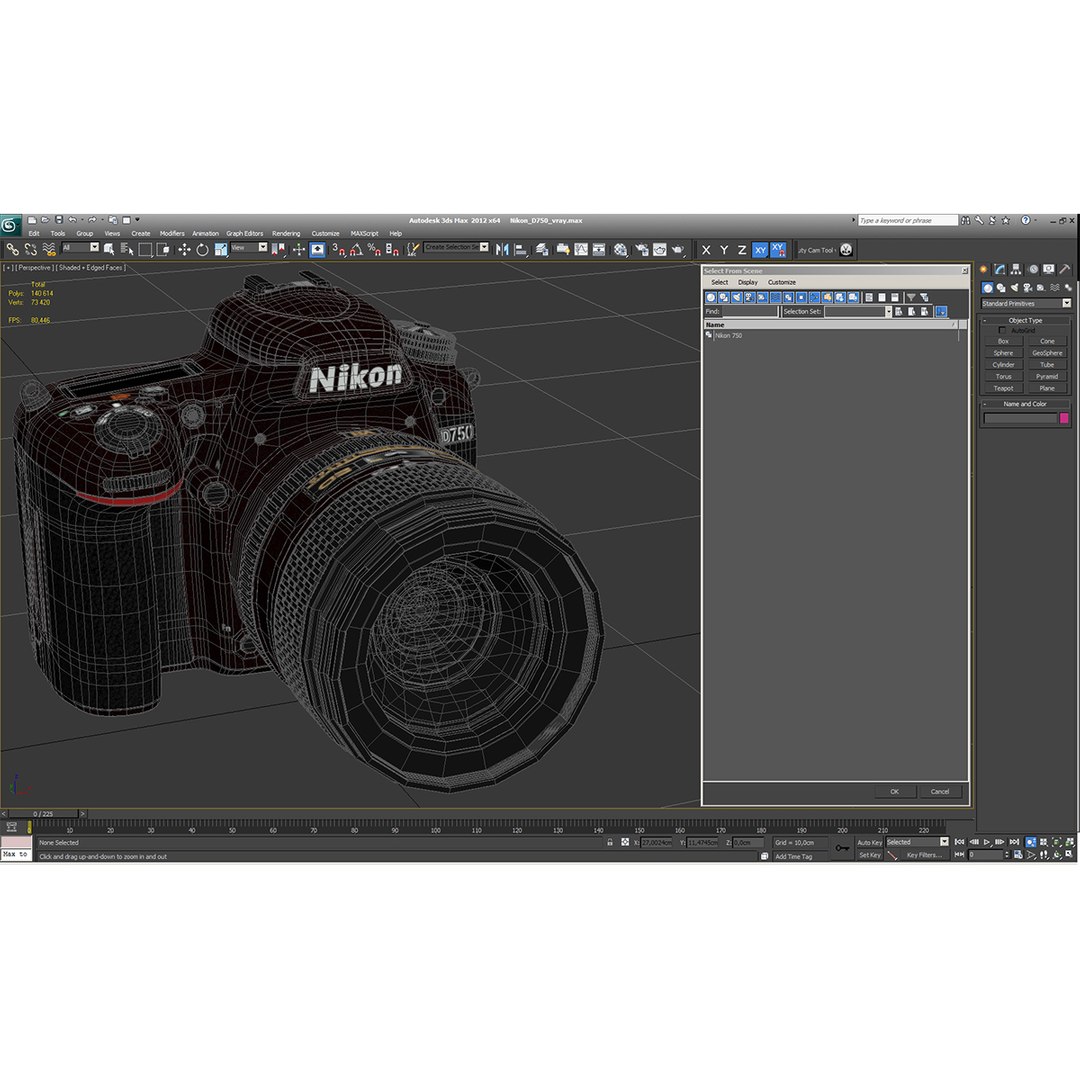Open the Selection Set dropdown in dialog
The height and width of the screenshot is (1080, 1080).
coord(858,312)
